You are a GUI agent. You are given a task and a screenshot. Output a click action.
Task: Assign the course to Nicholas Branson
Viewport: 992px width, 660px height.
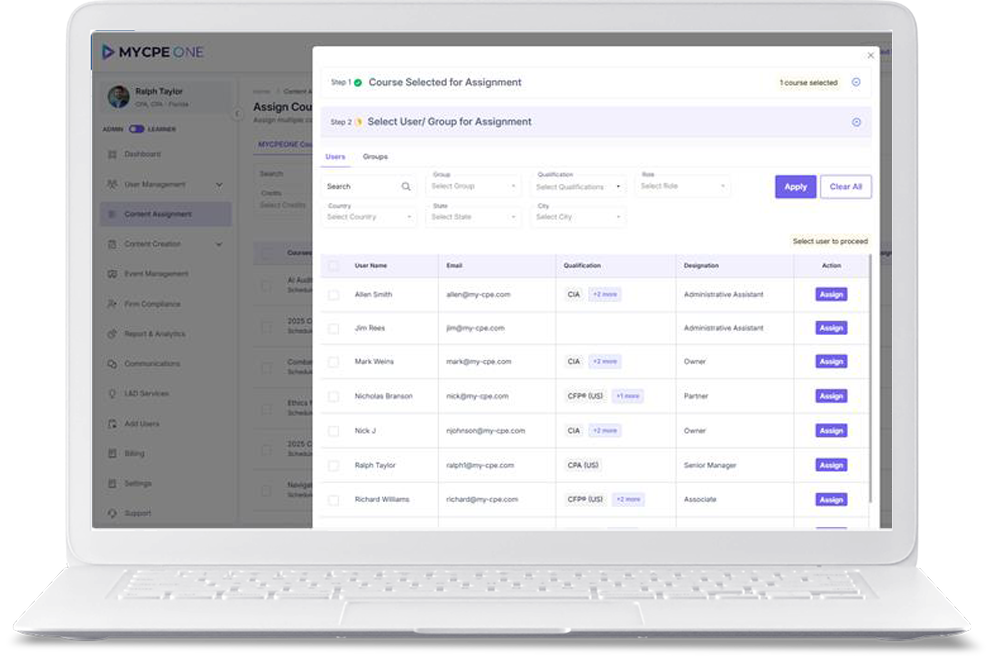(x=831, y=396)
